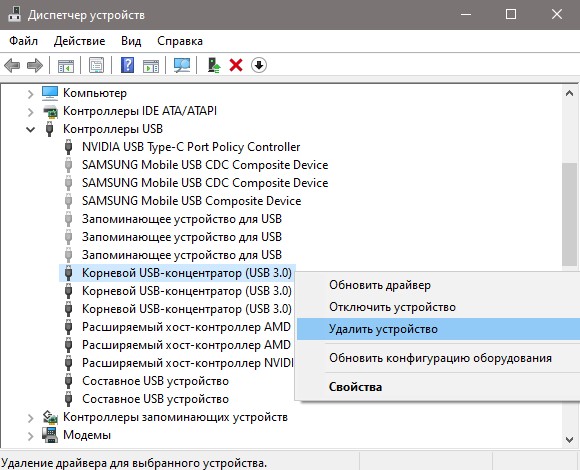580x470 pixels.
Task: Toggle the action pane toolbar icon
Action: pyautogui.click(x=151, y=65)
